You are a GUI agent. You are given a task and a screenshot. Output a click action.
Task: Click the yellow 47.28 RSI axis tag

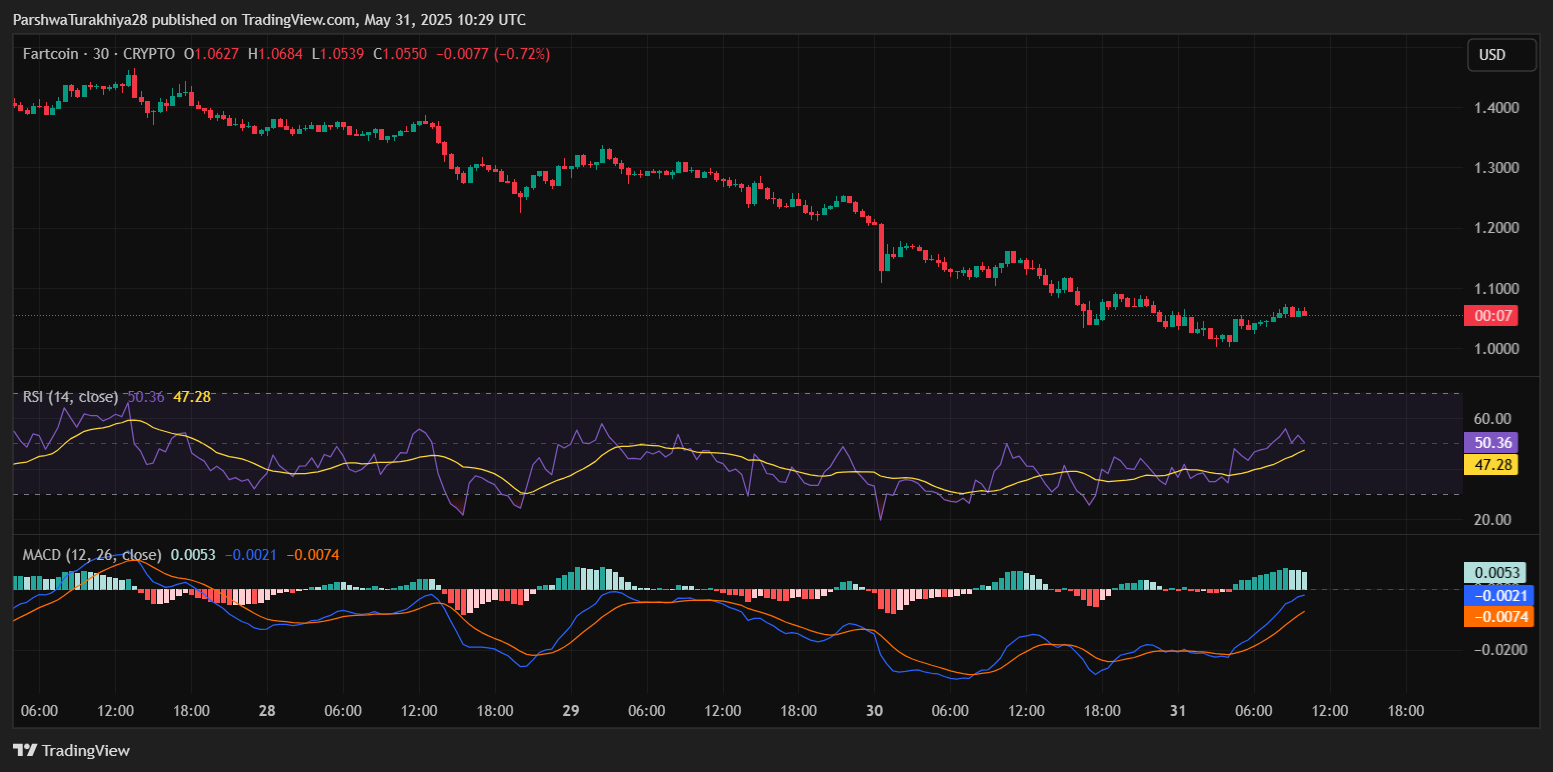[1490, 464]
